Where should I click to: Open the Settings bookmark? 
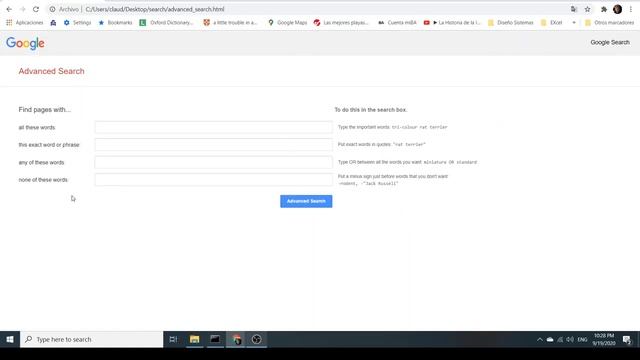pos(77,22)
